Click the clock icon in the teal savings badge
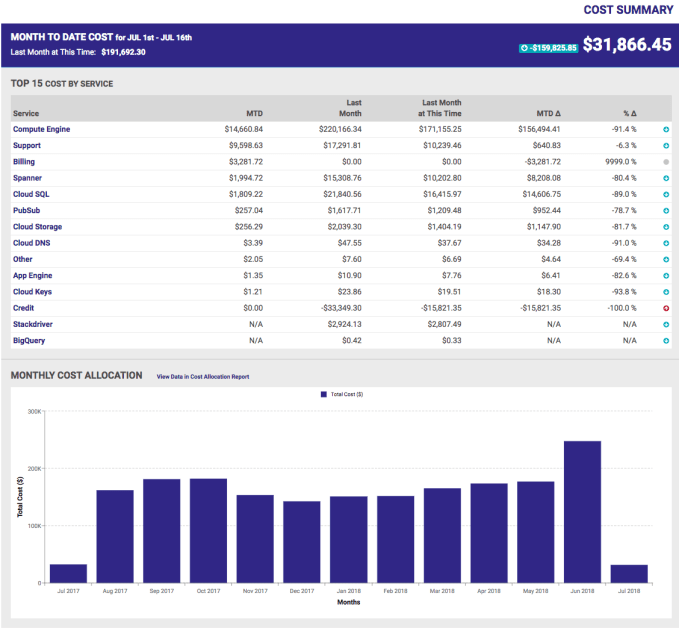The image size is (679, 637). [x=525, y=47]
